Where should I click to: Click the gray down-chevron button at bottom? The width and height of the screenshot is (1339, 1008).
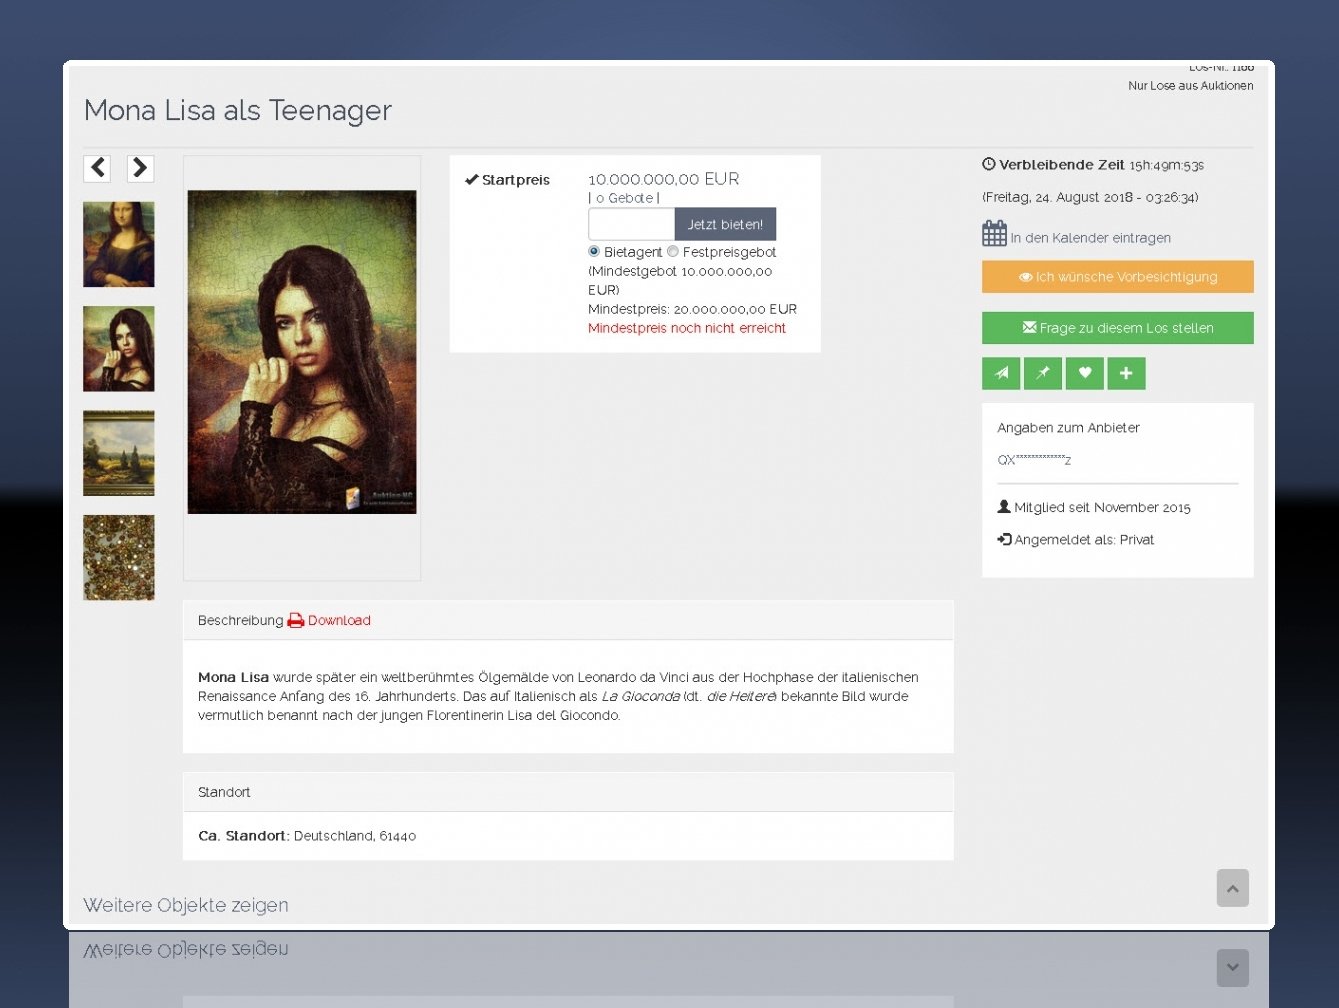(1232, 967)
